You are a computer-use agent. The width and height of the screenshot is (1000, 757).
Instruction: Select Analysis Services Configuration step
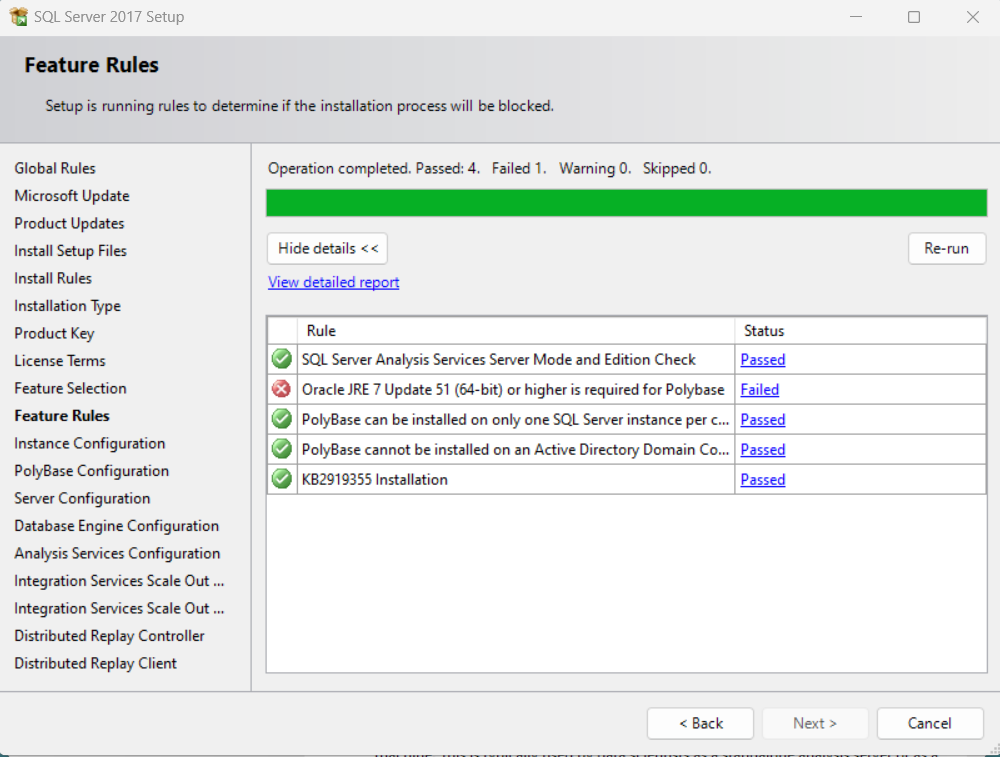pyautogui.click(x=117, y=553)
